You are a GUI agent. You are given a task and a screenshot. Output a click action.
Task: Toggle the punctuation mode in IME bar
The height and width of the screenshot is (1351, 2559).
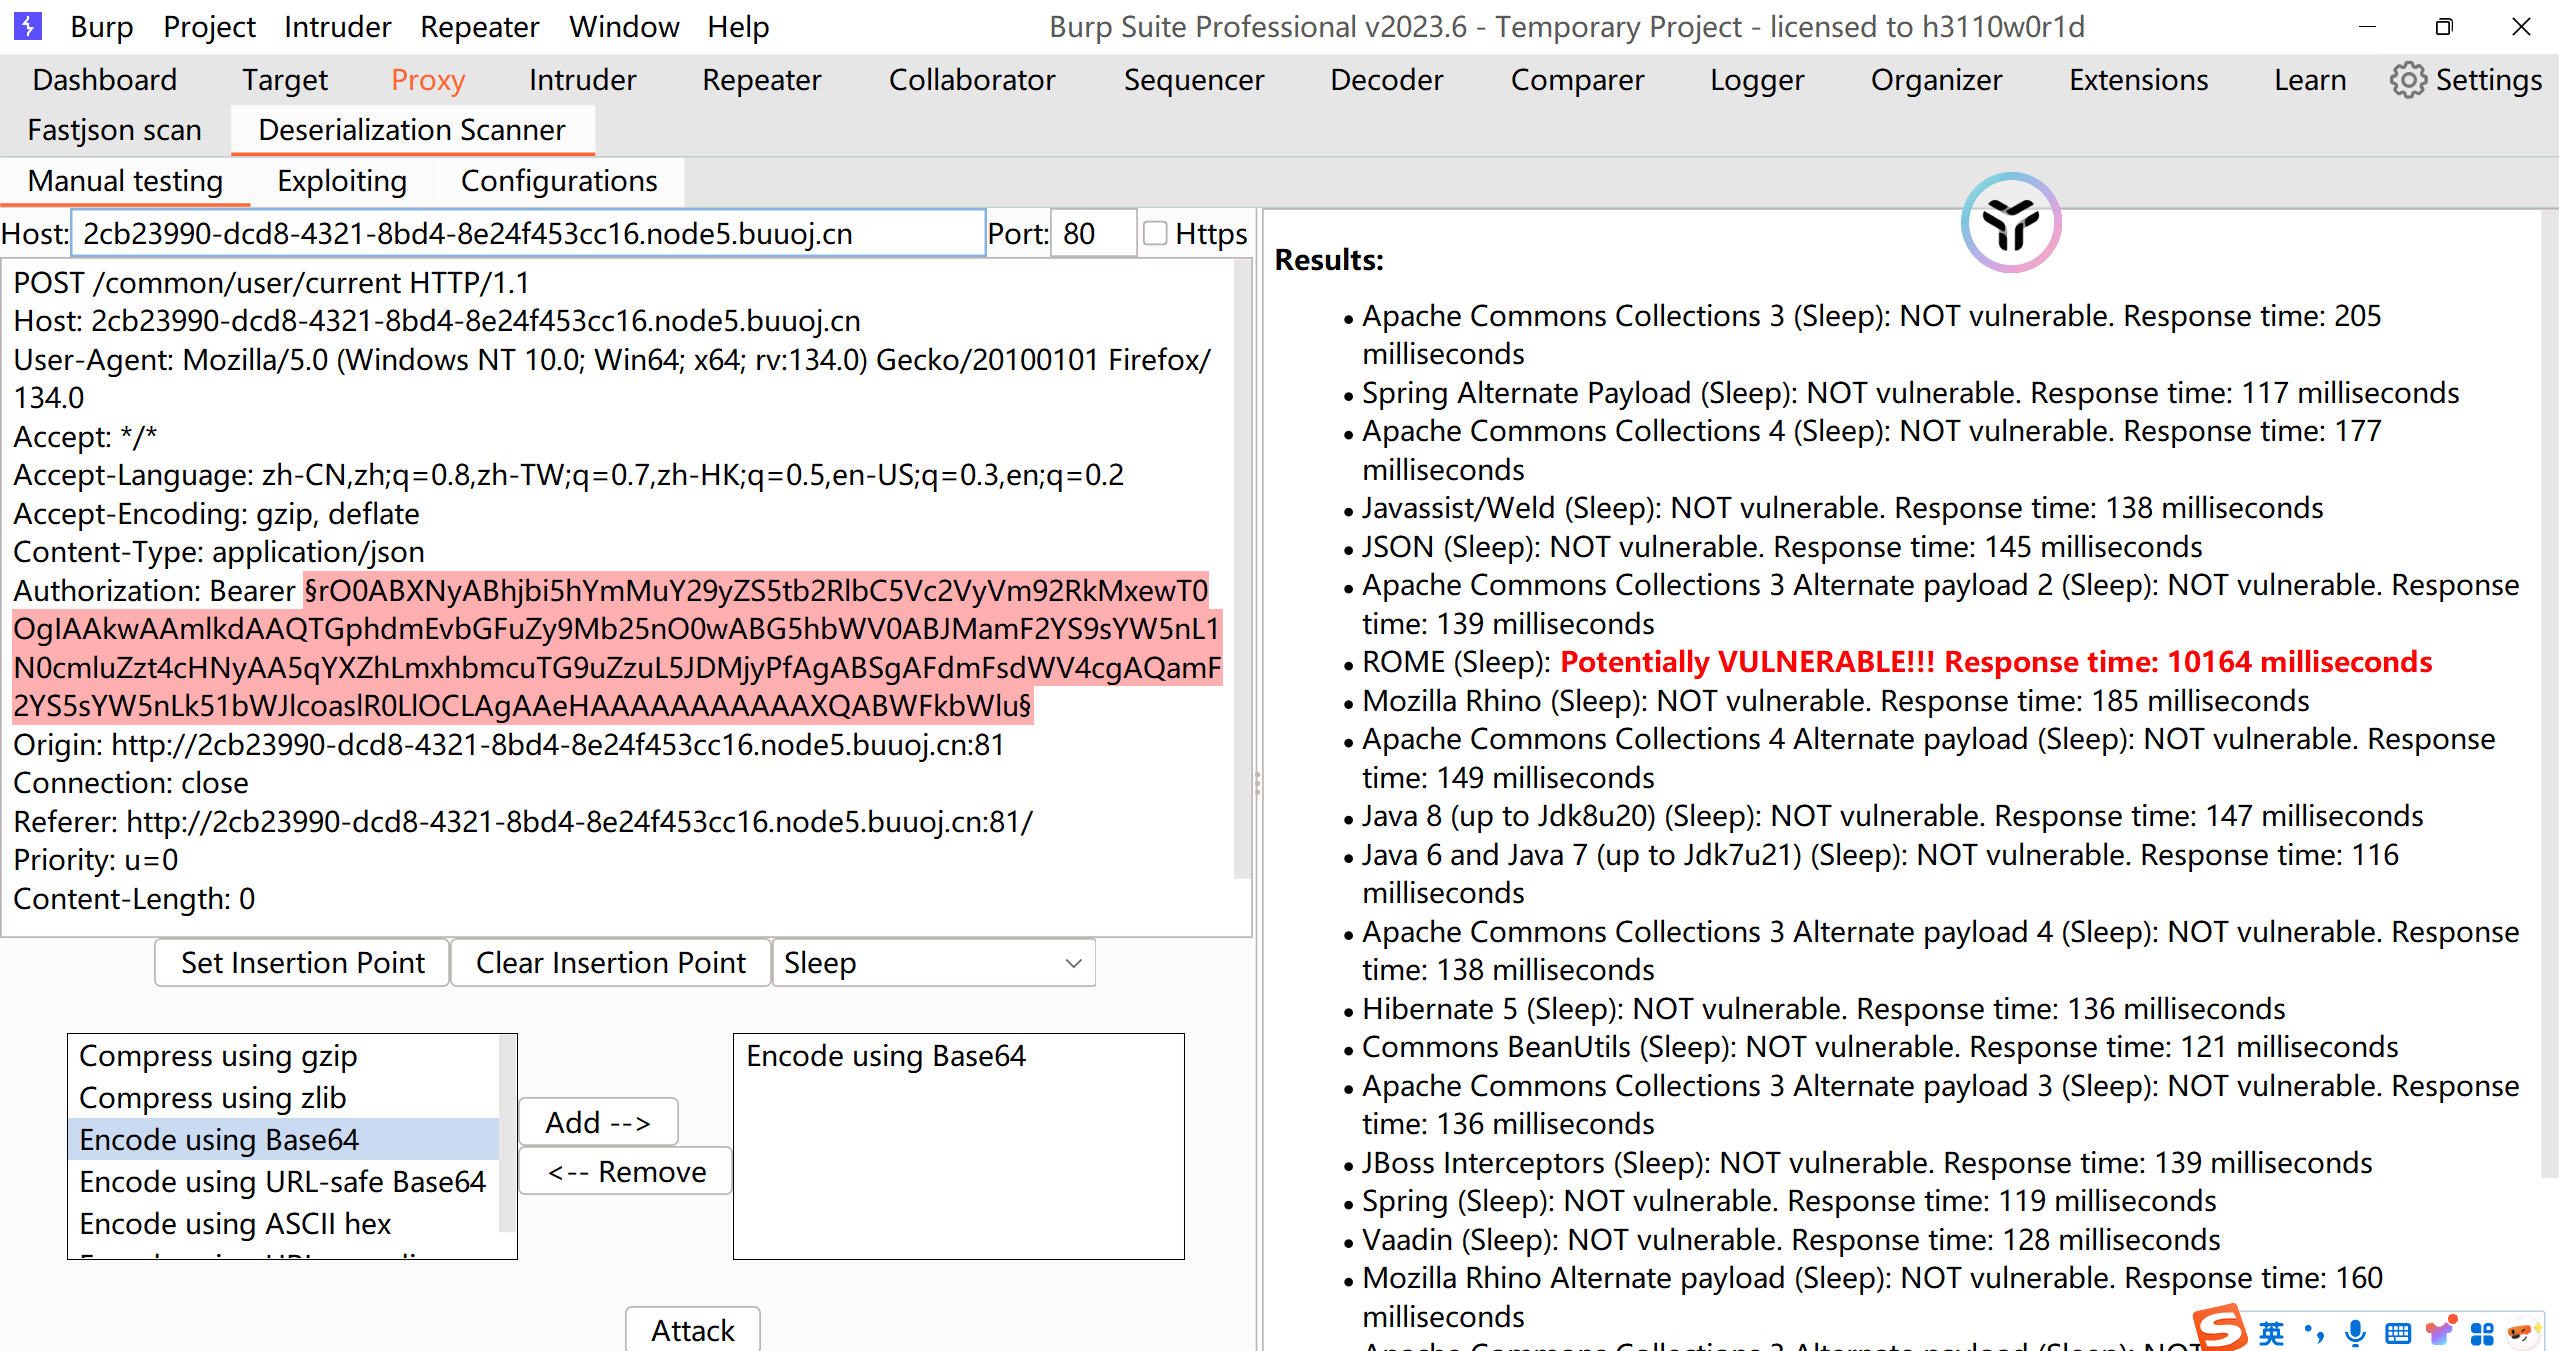(2313, 1332)
